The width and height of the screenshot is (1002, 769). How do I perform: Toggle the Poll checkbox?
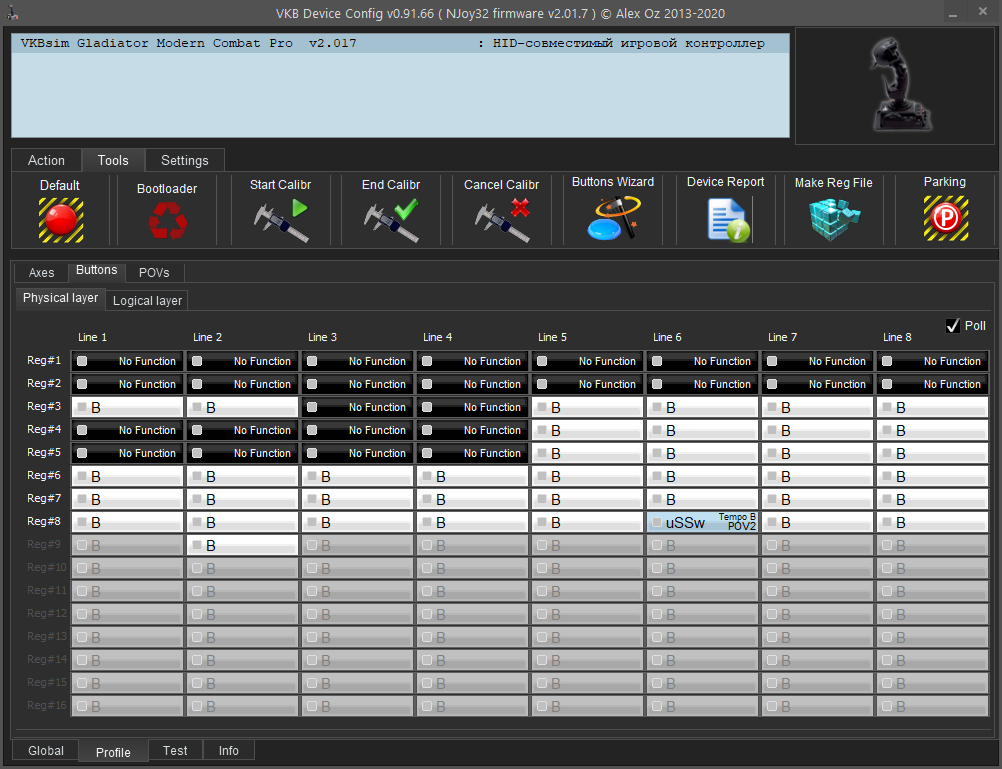tap(953, 326)
